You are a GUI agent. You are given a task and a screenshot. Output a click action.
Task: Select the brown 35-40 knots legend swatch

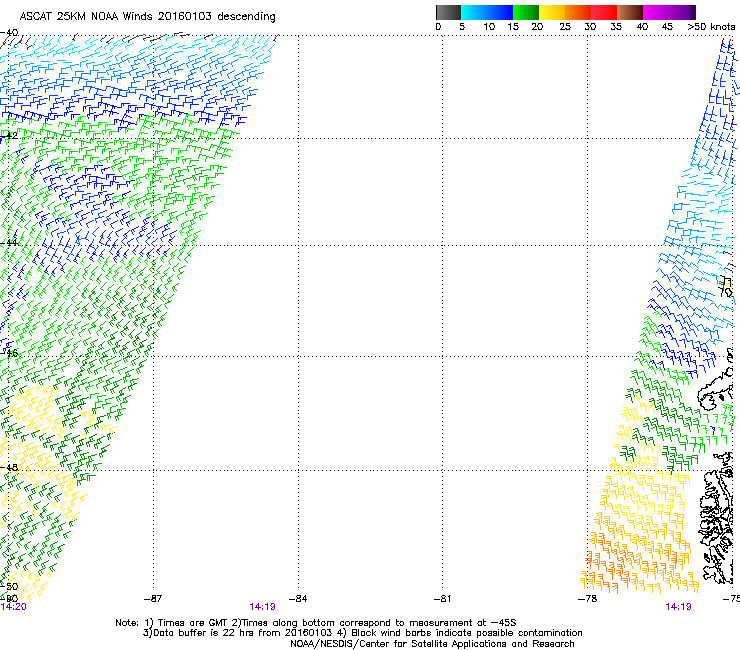(631, 12)
